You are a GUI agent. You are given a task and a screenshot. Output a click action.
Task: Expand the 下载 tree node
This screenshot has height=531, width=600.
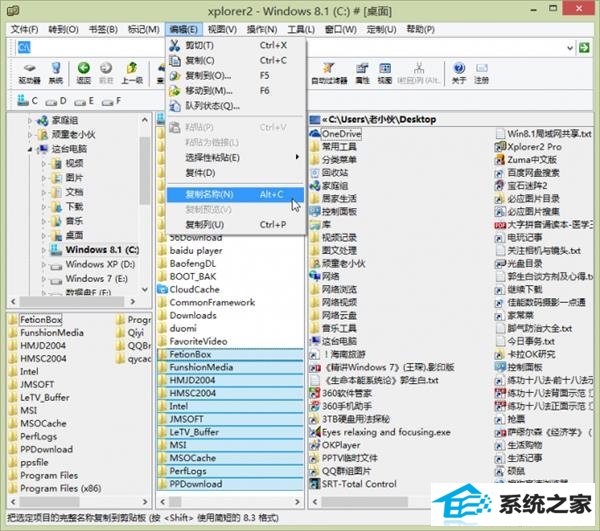point(44,207)
